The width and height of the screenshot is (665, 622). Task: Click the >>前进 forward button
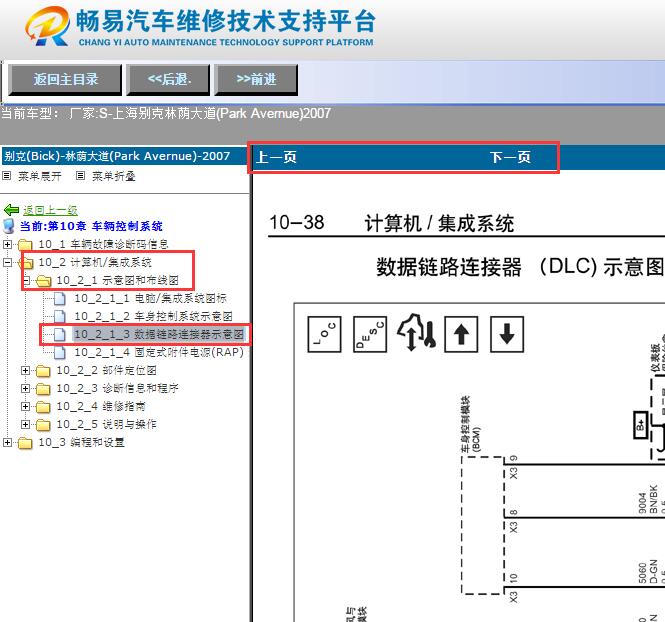[x=256, y=79]
